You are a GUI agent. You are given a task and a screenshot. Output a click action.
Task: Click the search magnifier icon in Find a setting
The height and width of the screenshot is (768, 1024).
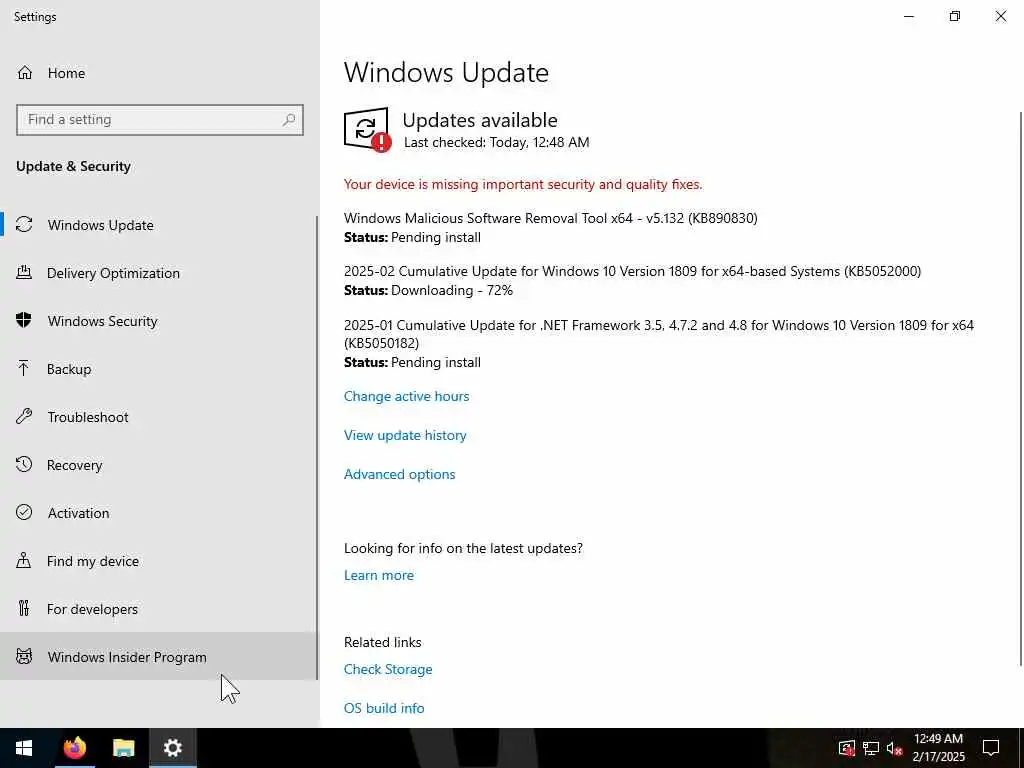(289, 120)
